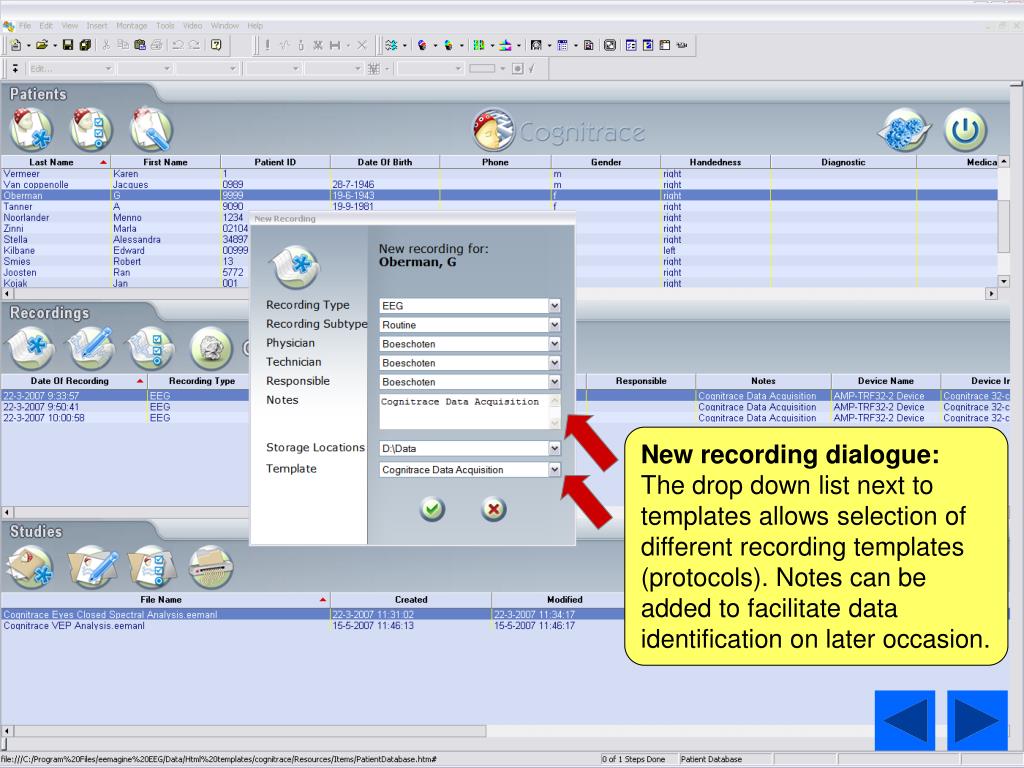Click the edit study pencil icon
This screenshot has width=1024, height=768.
point(91,567)
